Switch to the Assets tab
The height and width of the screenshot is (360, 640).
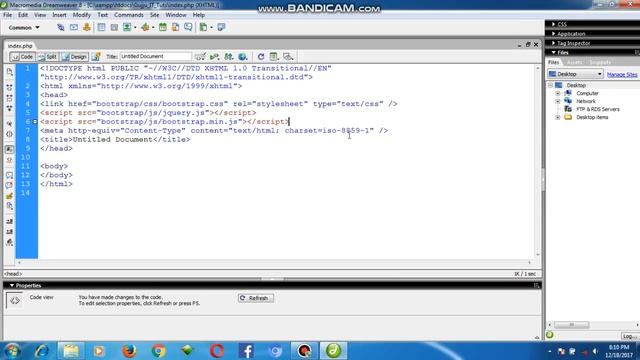pos(574,62)
